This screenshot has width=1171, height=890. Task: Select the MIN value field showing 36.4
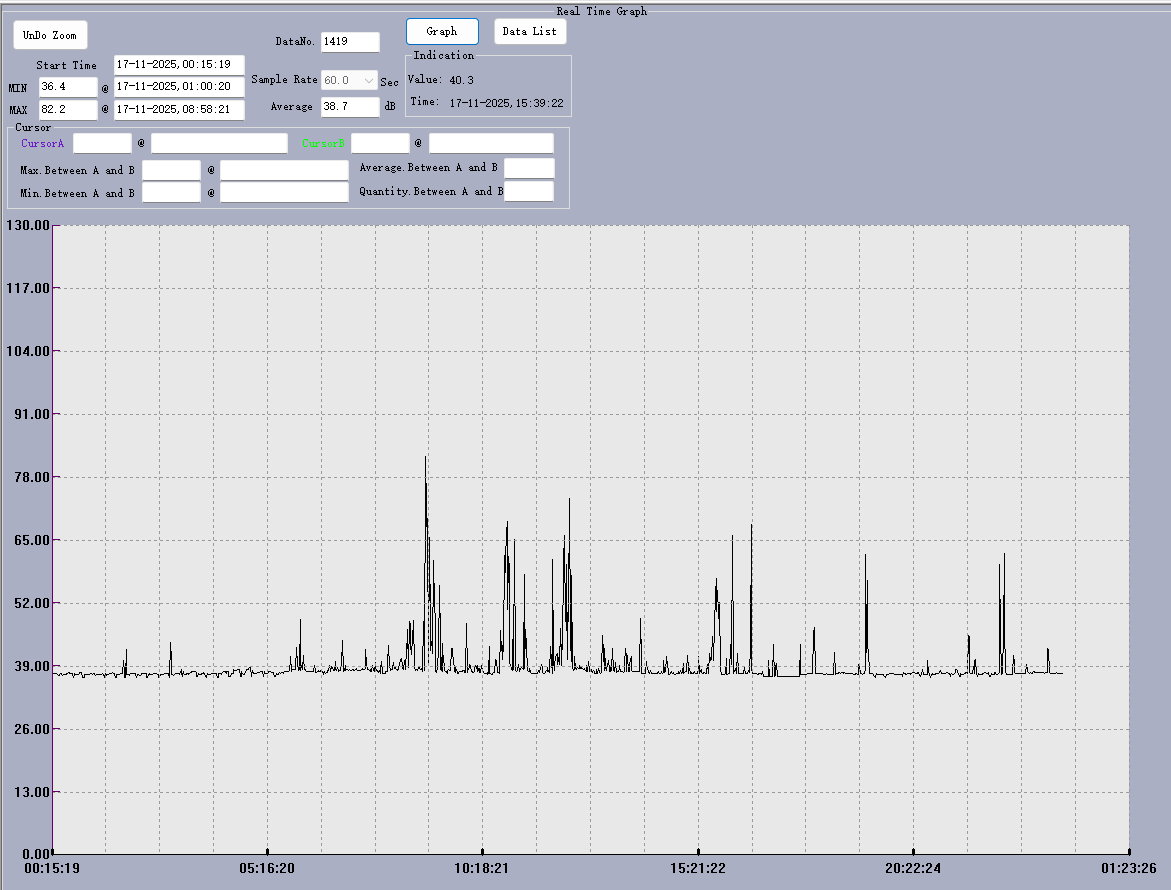[x=68, y=88]
